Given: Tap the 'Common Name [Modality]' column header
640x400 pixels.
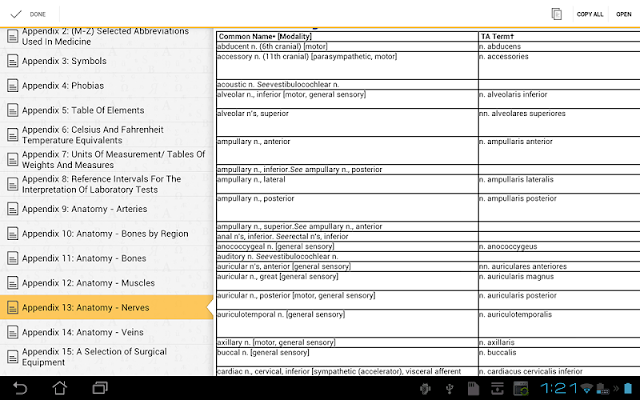Looking at the screenshot, I should 347,36.
